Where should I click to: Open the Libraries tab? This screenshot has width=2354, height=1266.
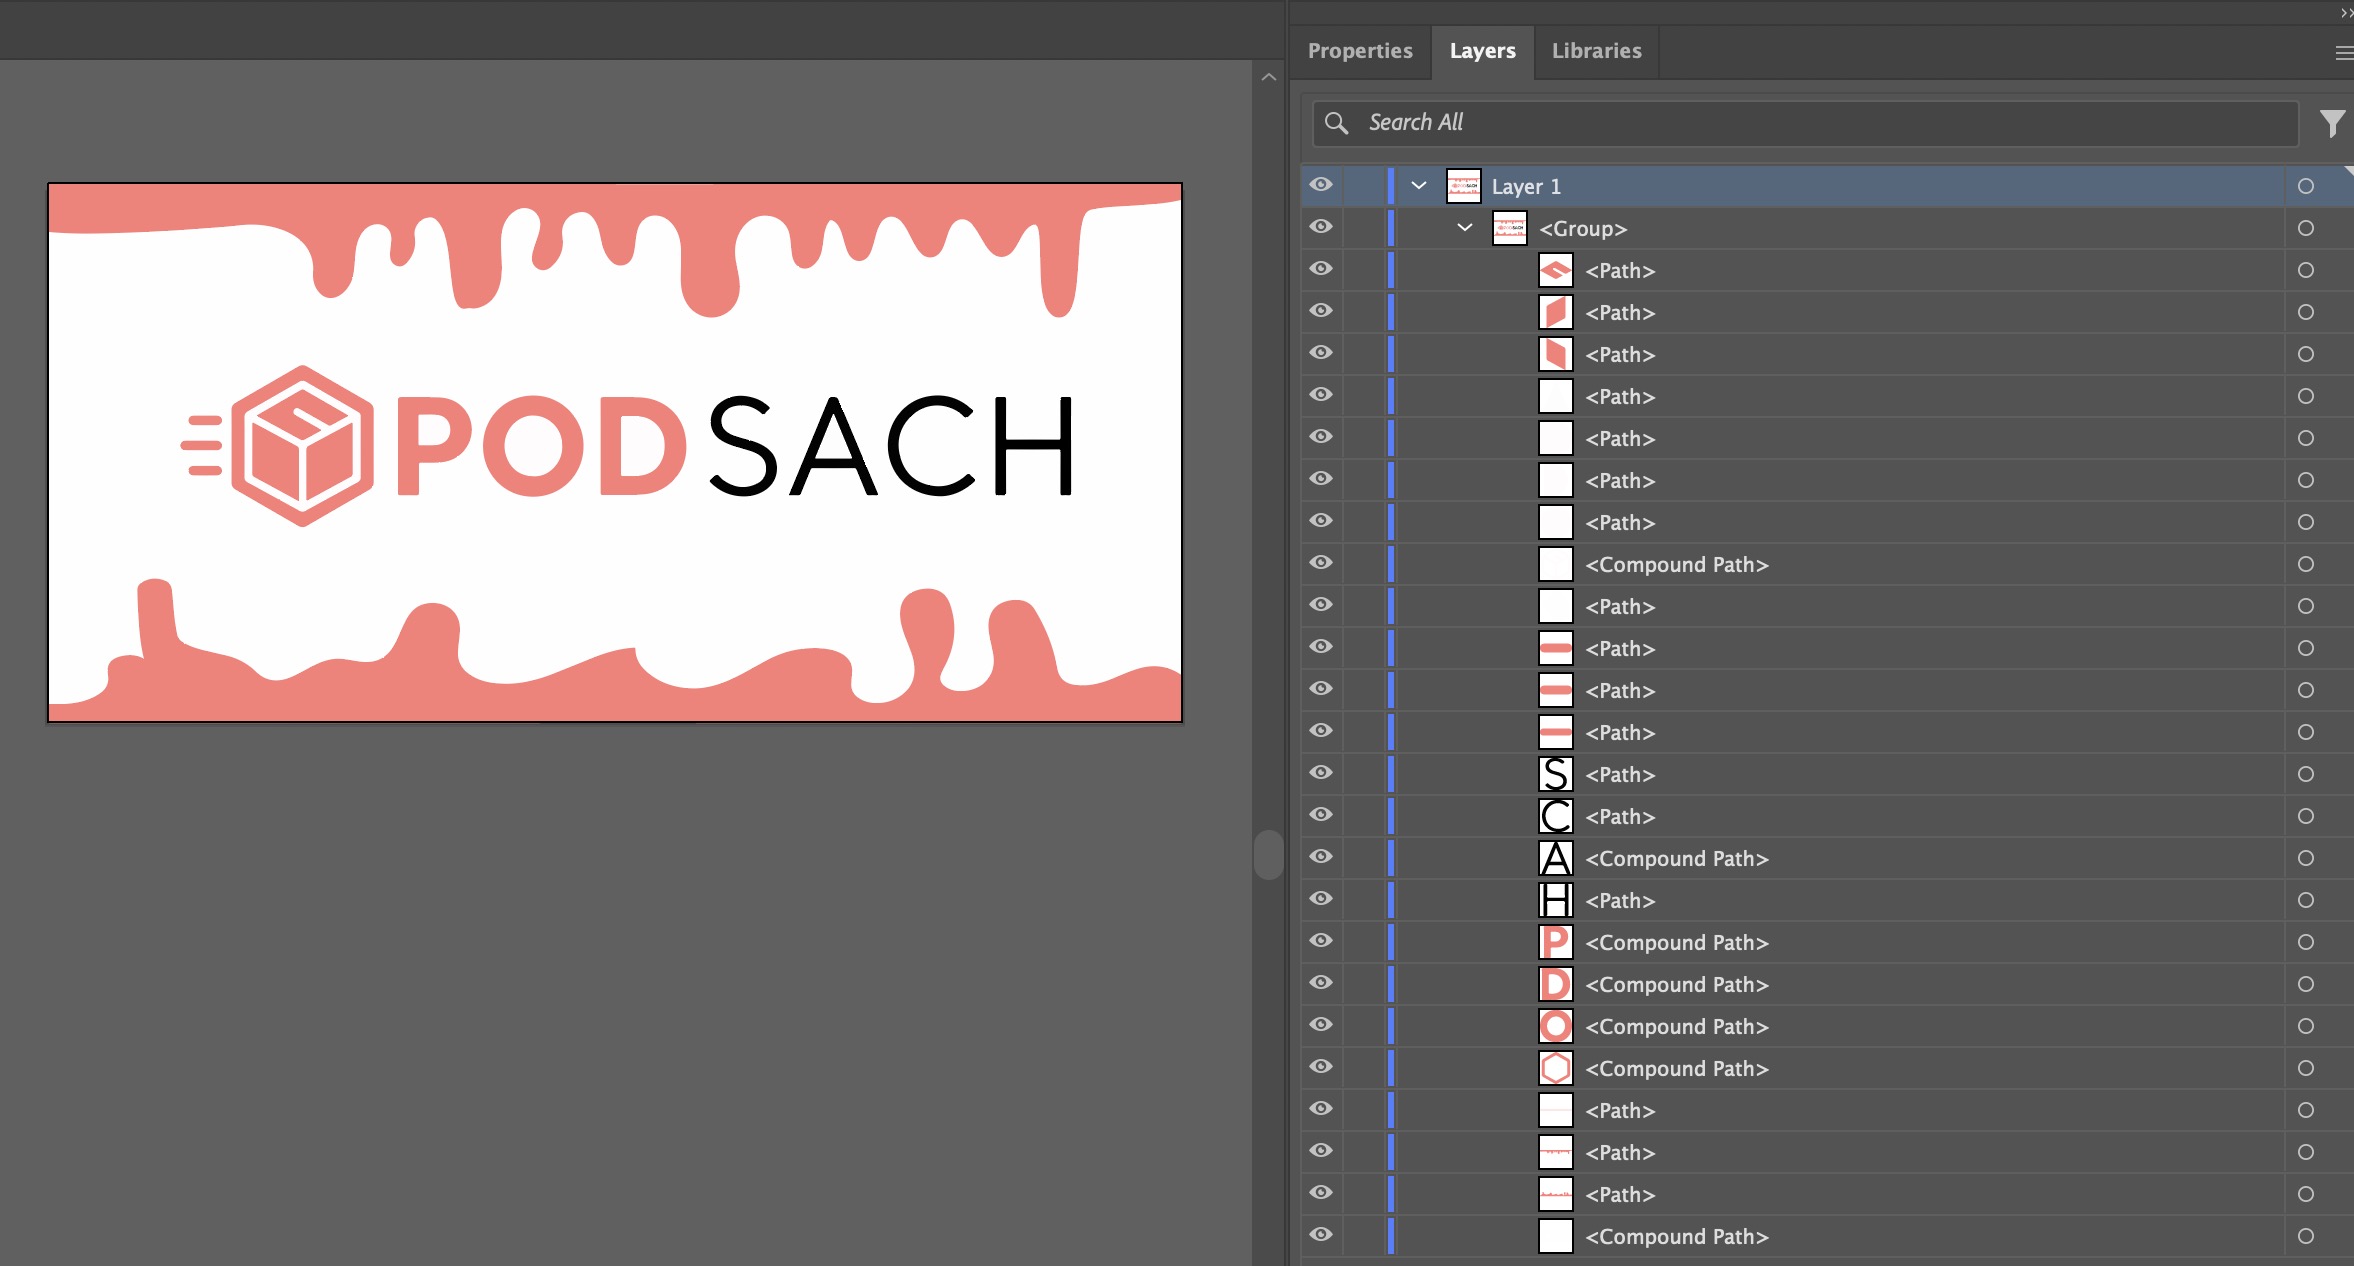[x=1596, y=51]
